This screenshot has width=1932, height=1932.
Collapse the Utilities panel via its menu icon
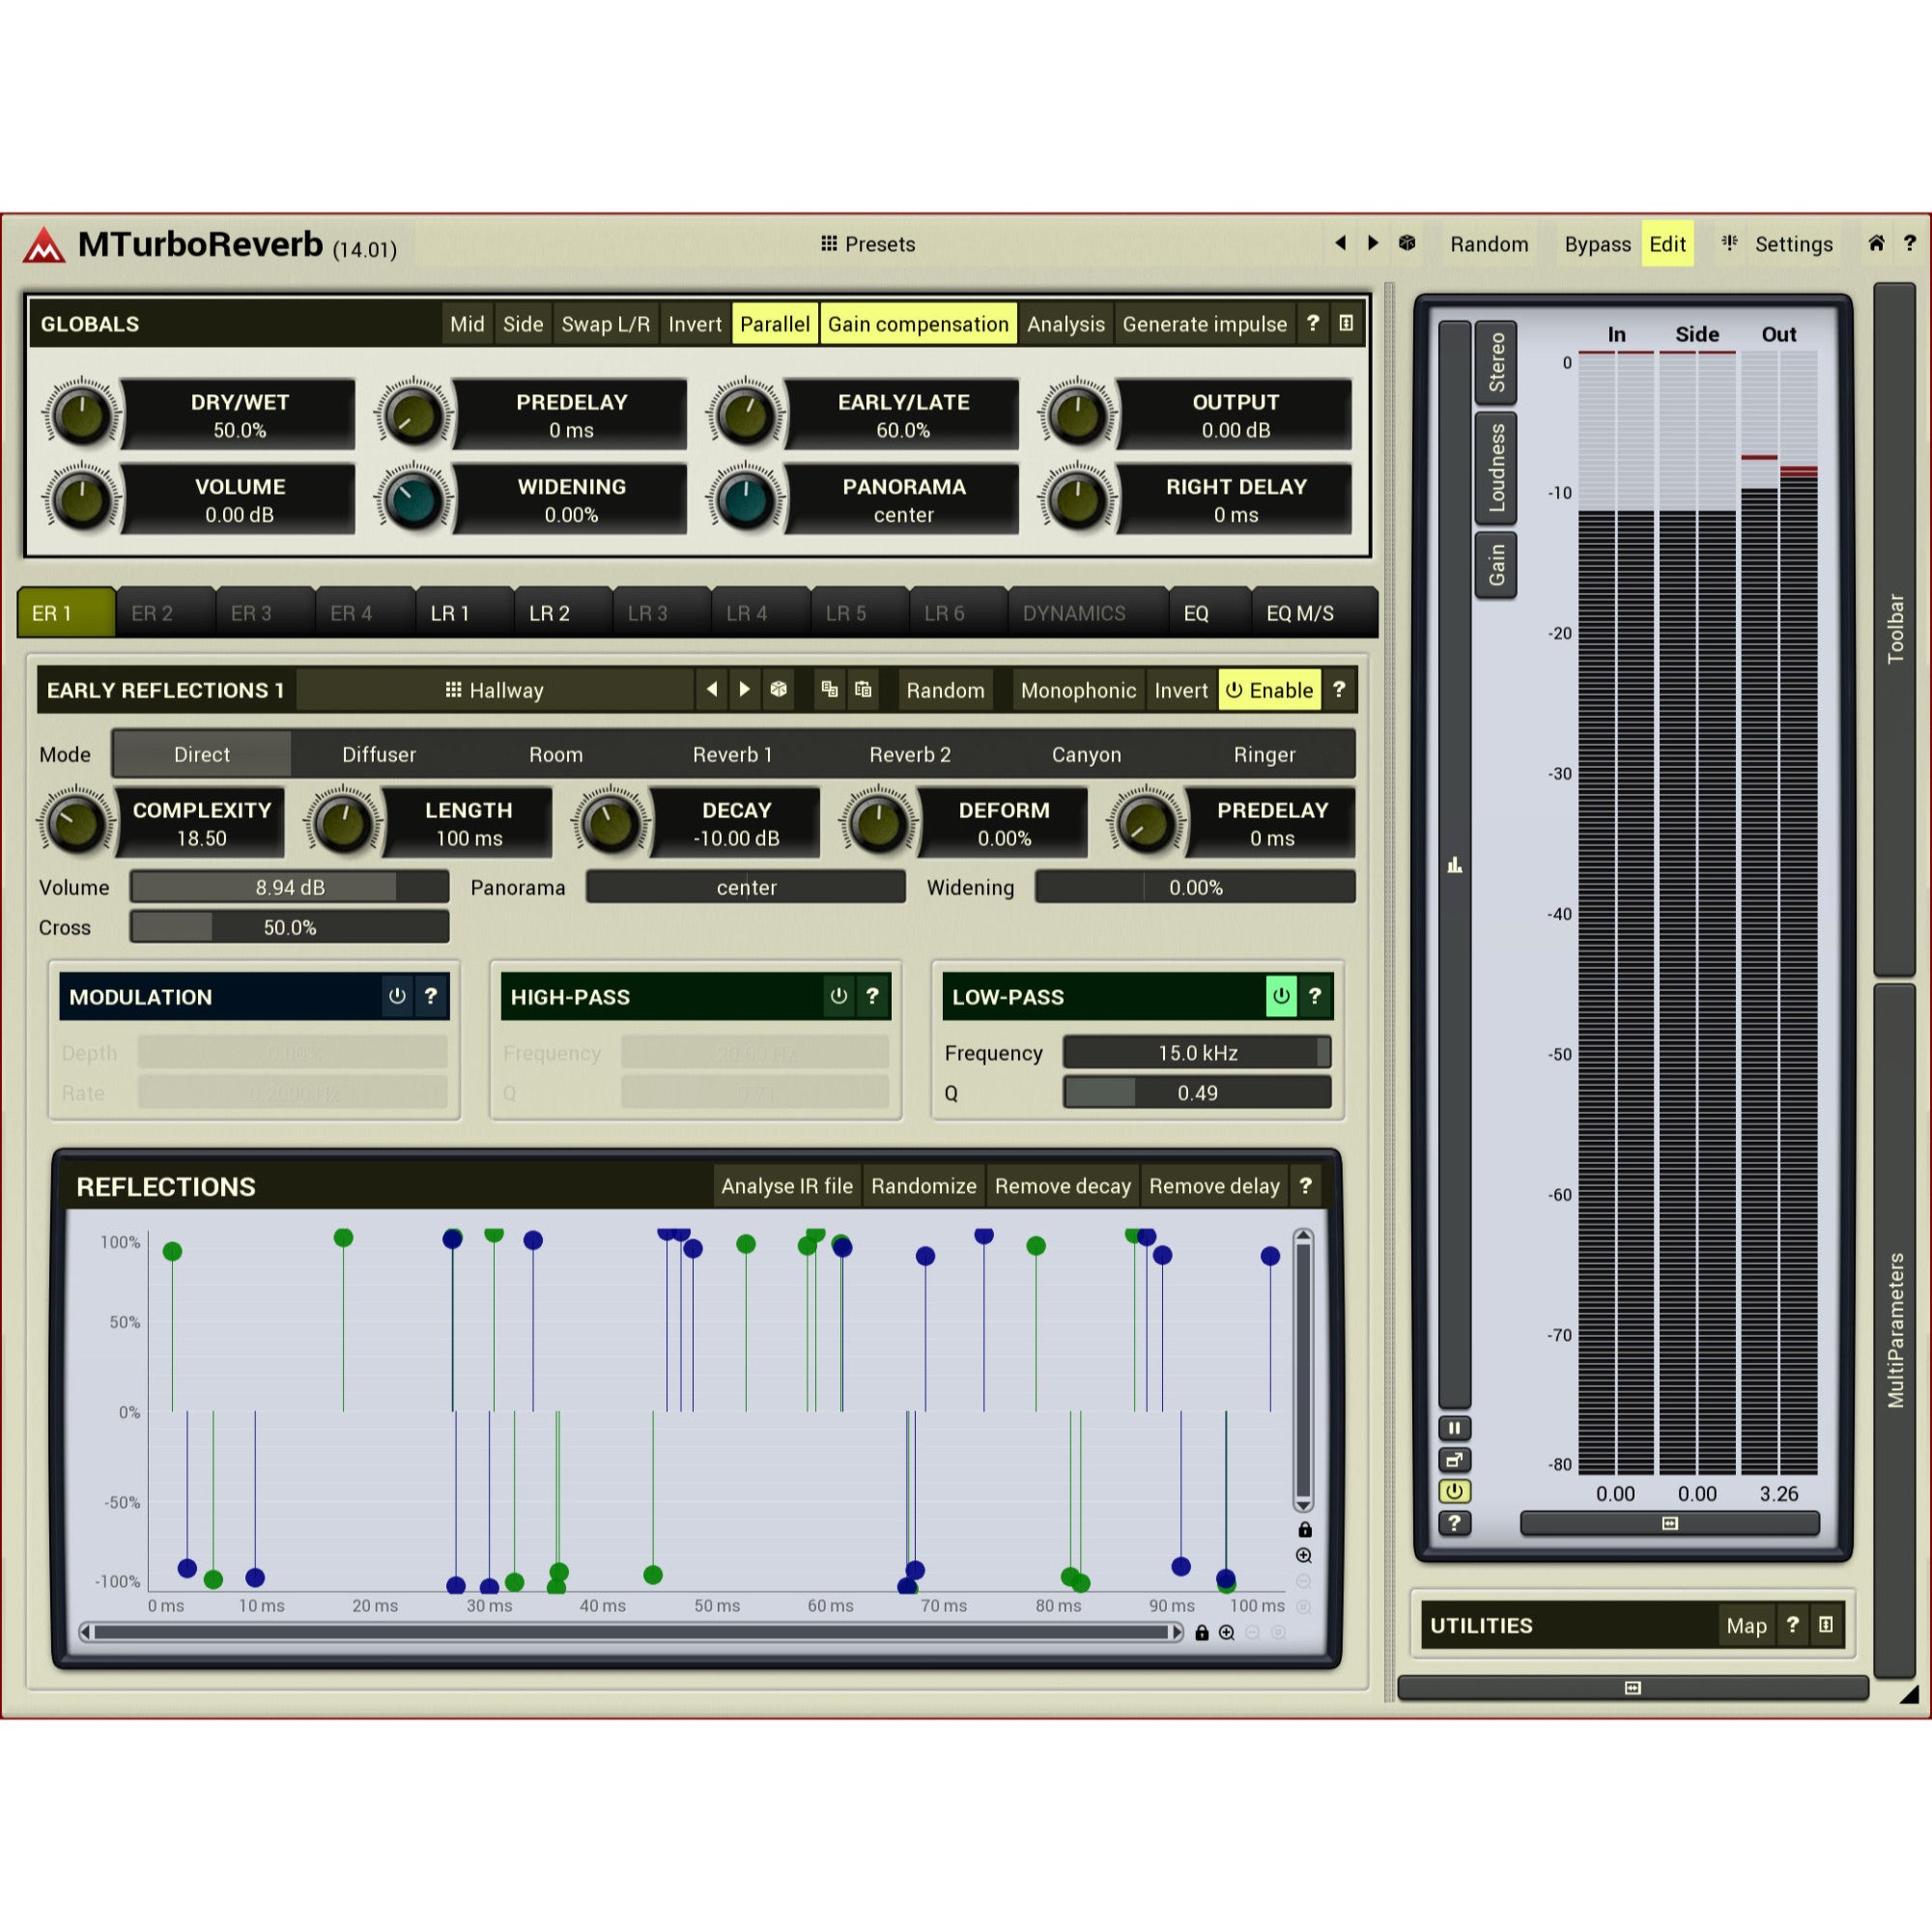tap(1826, 1625)
